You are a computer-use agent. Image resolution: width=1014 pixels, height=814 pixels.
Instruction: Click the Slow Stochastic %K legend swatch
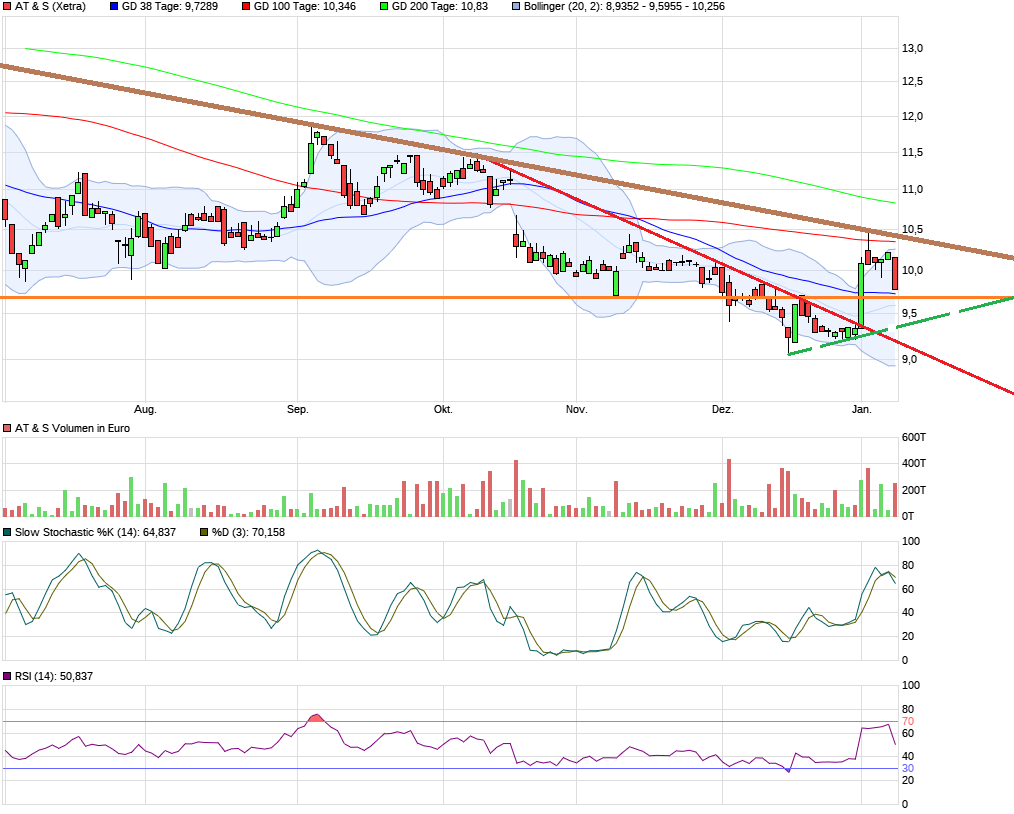pos(7,532)
